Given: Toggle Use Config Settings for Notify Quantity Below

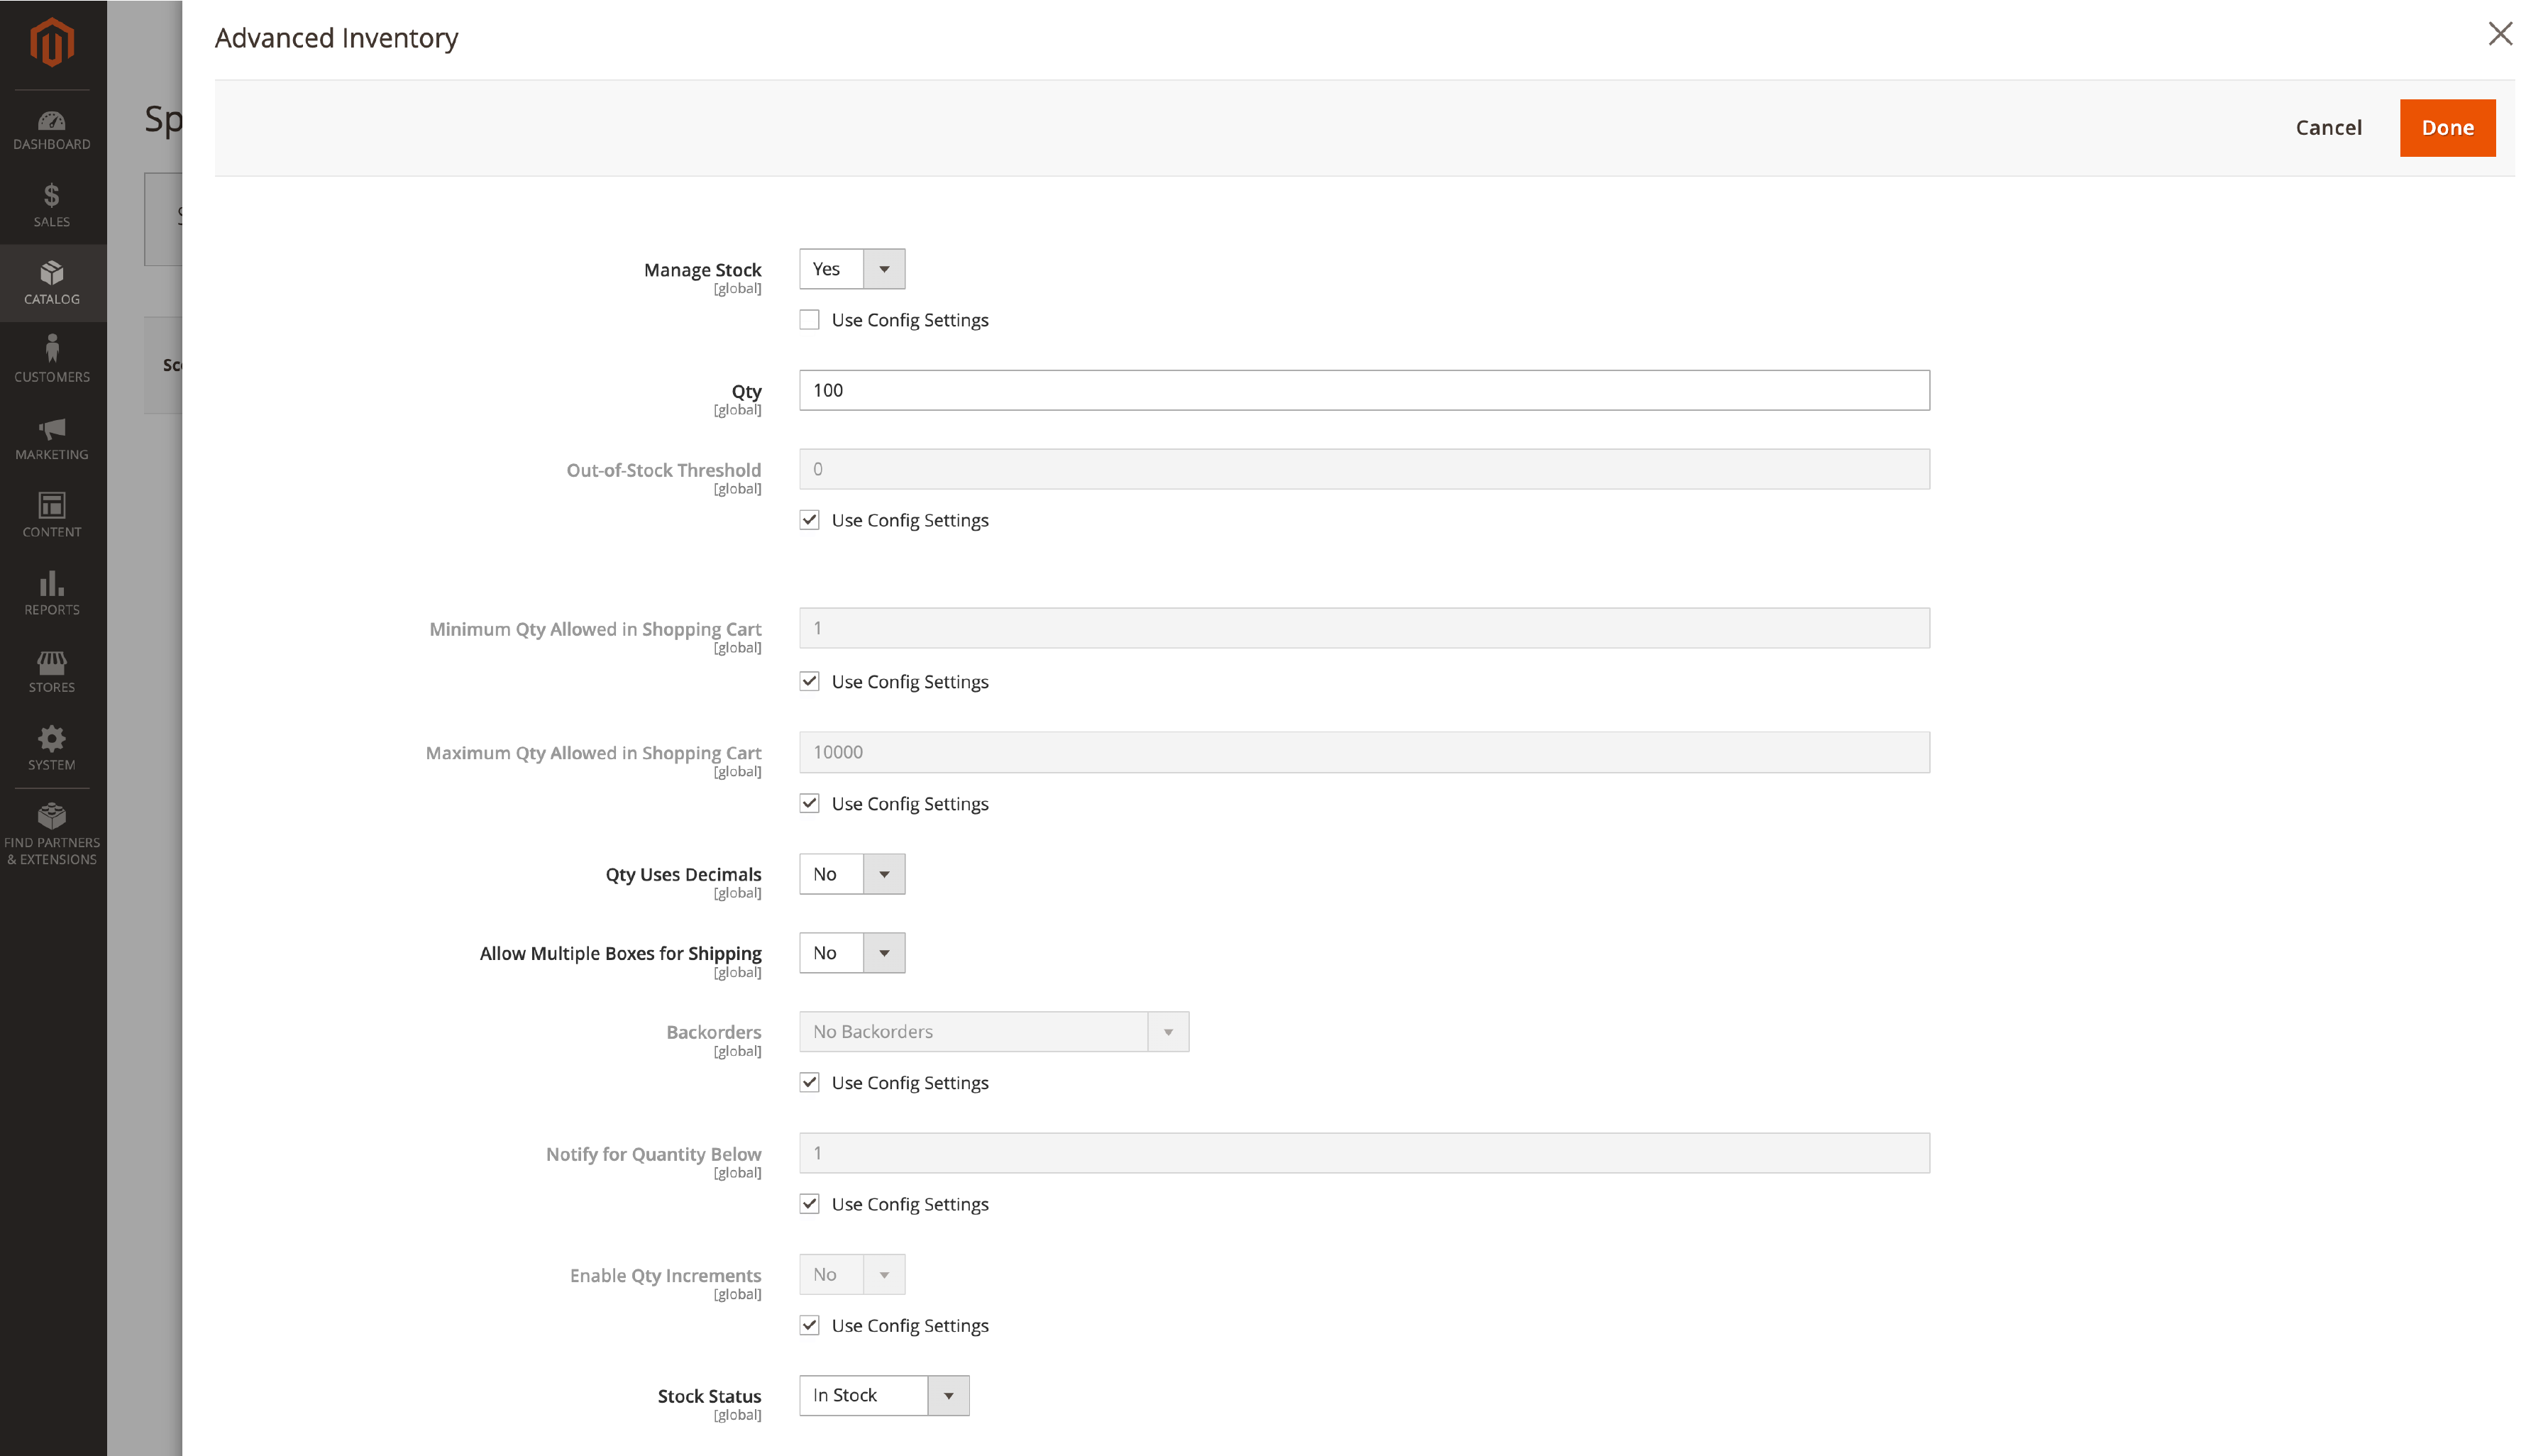Looking at the screenshot, I should [x=809, y=1203].
